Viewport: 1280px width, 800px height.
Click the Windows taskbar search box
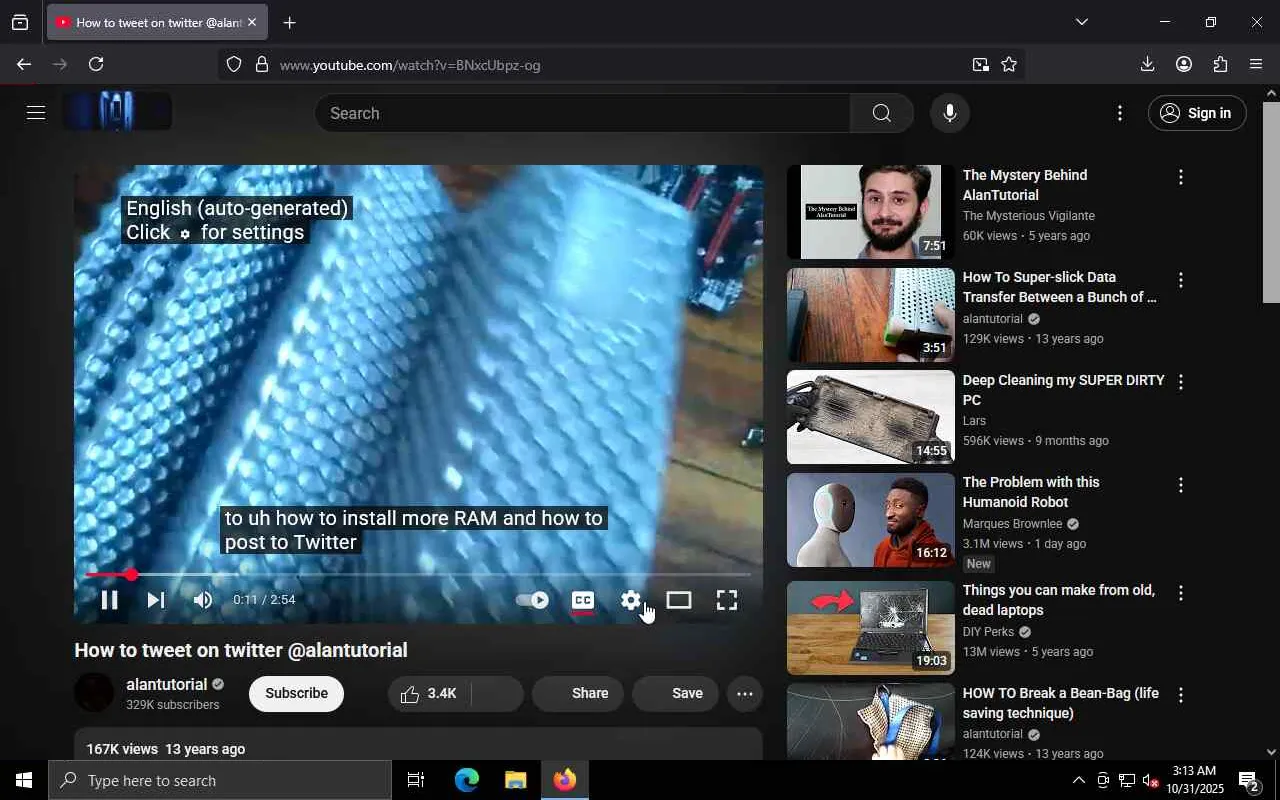pyautogui.click(x=220, y=780)
